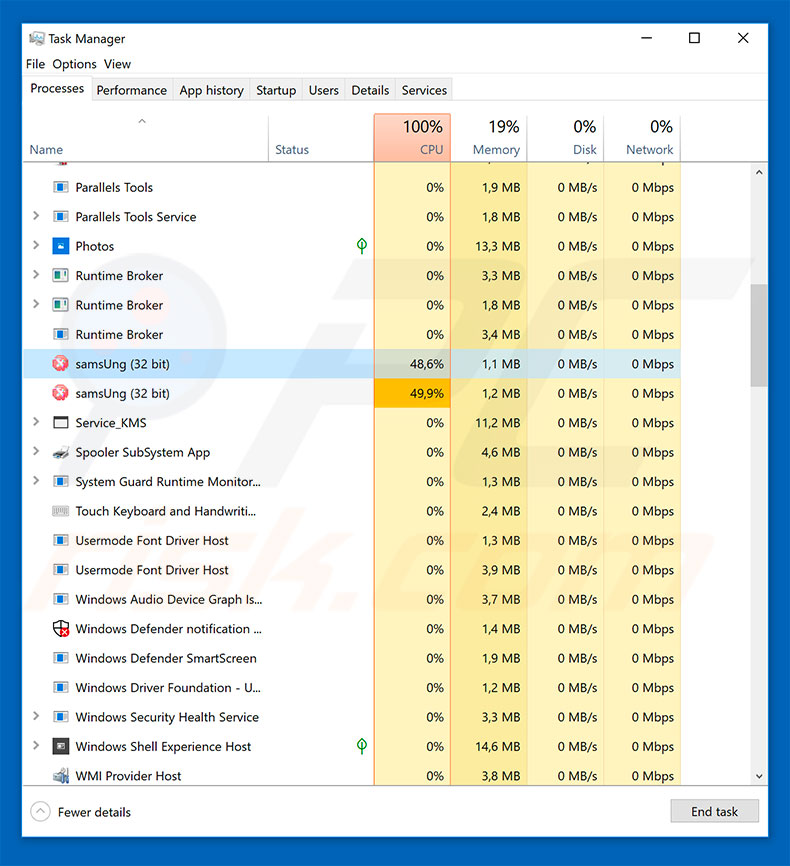Expand the Photos process group
Viewport: 790px width, 866px height.
36,245
